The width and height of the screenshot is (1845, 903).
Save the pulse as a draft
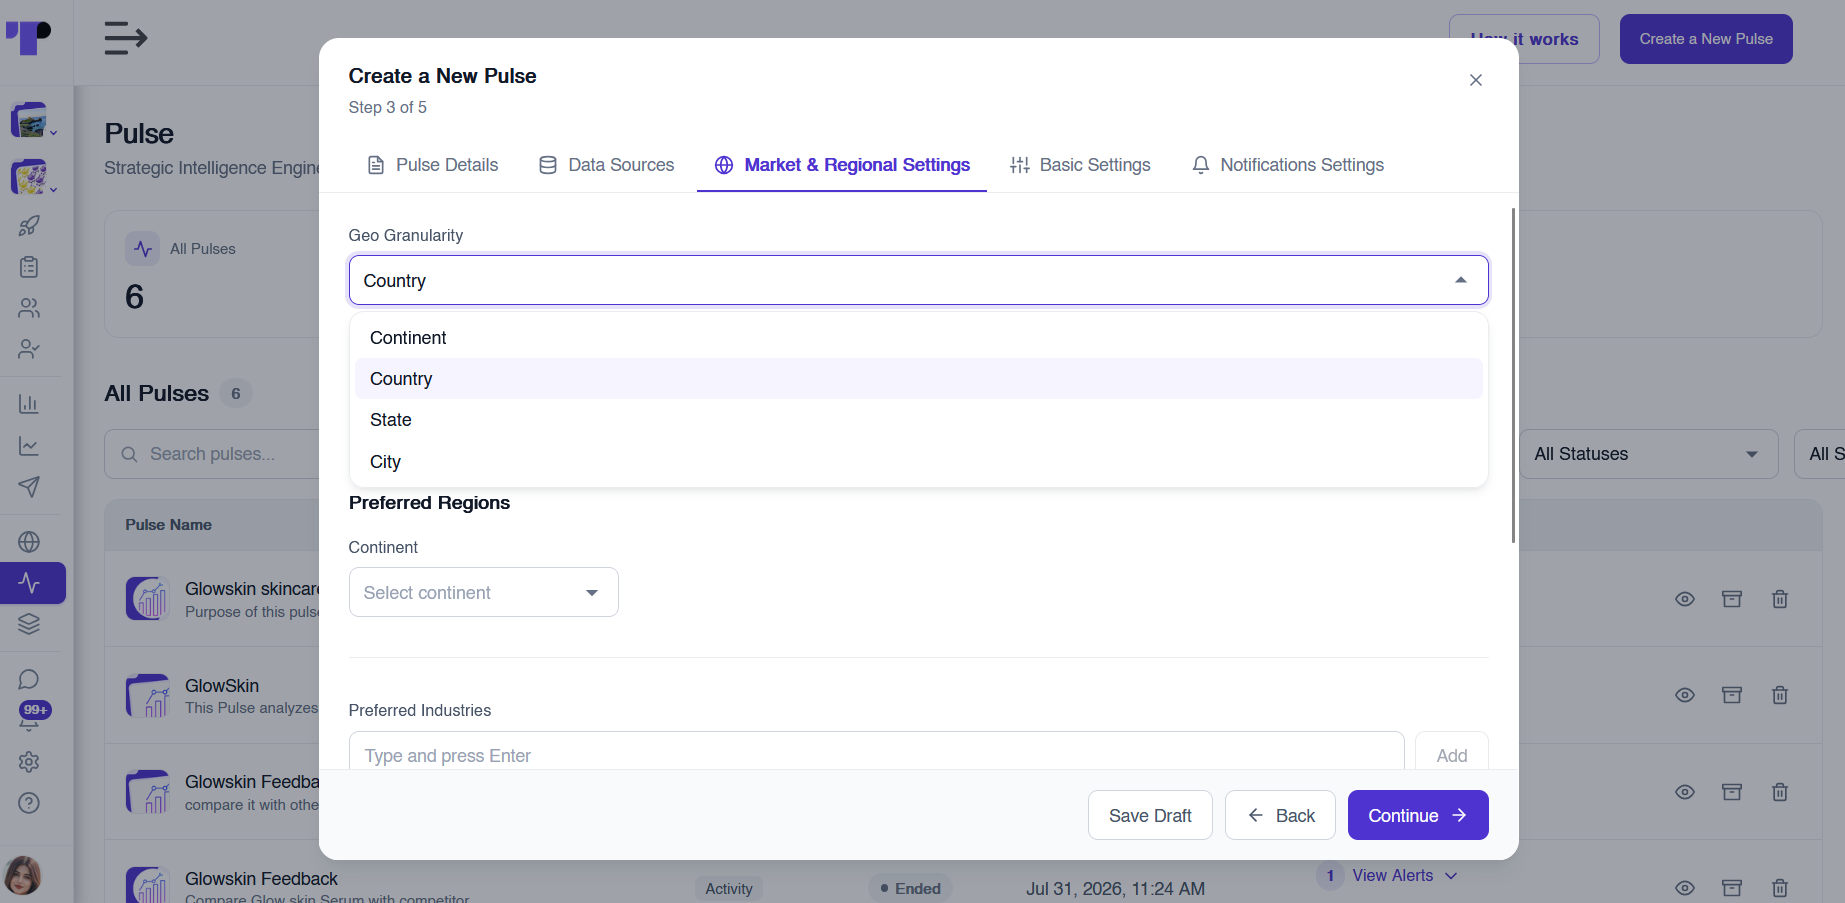1150,815
